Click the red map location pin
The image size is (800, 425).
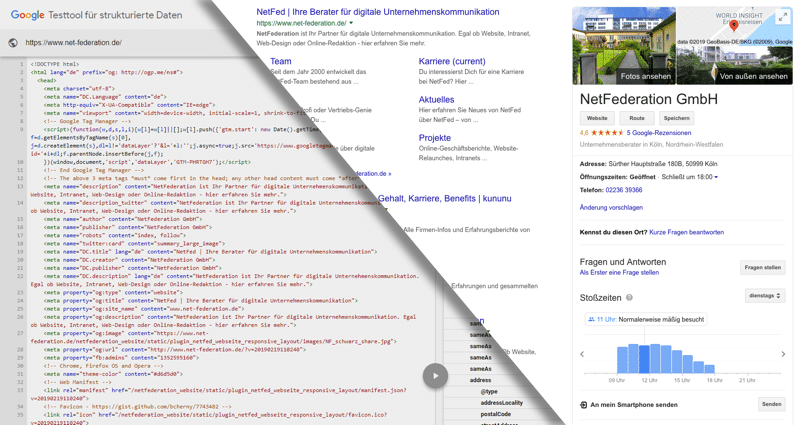tap(734, 26)
